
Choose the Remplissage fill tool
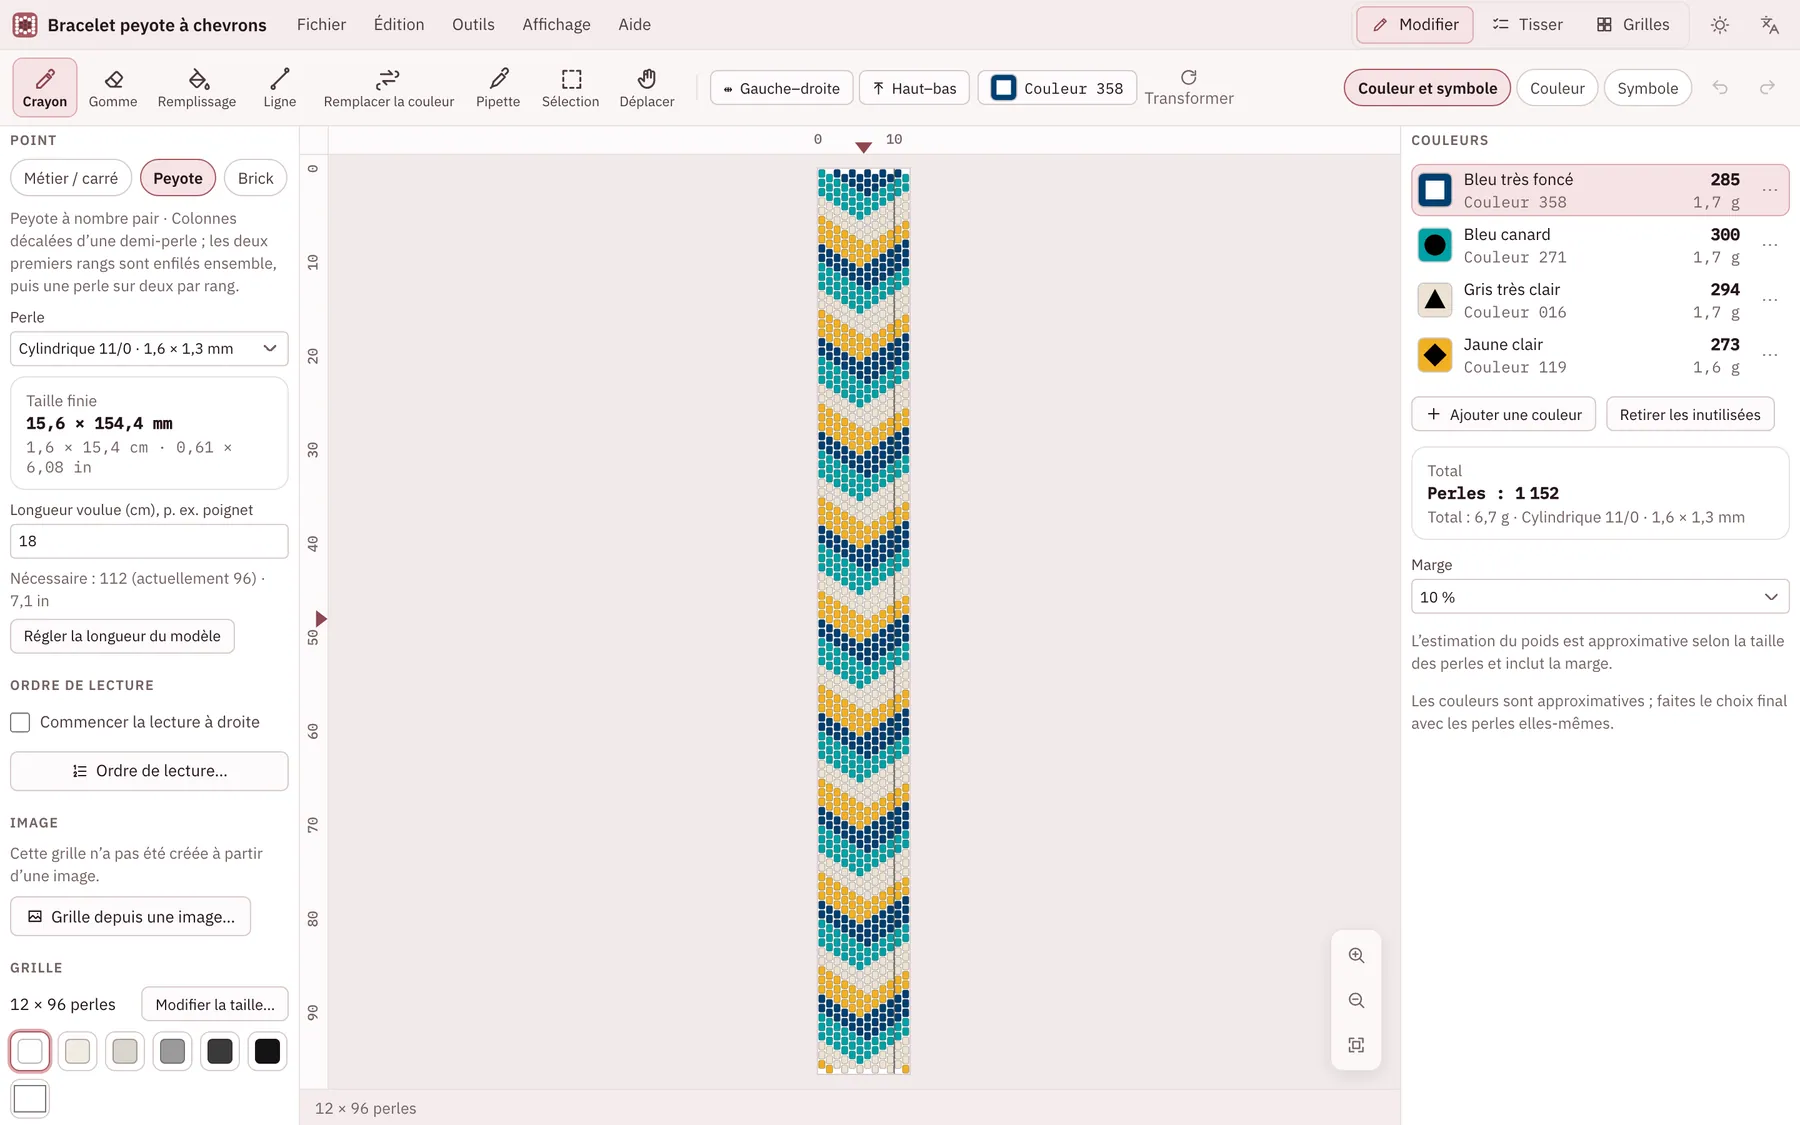click(x=197, y=87)
